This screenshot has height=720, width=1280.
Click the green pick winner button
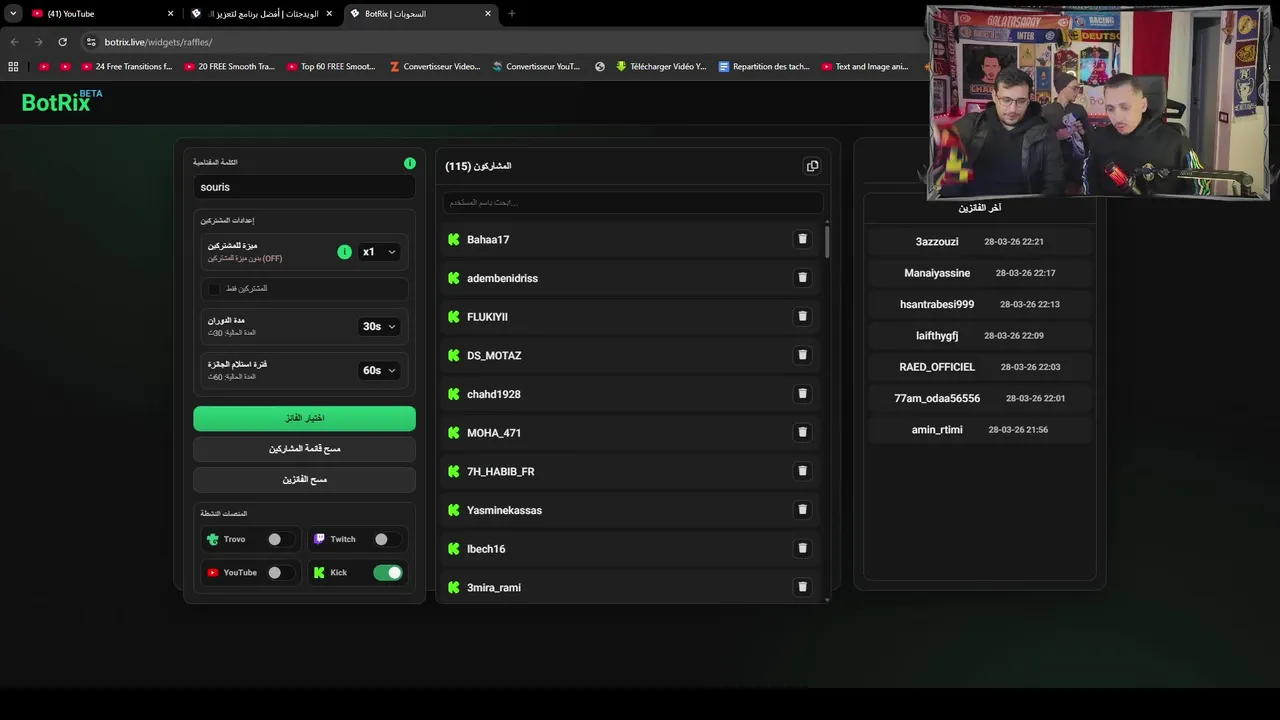pyautogui.click(x=304, y=418)
